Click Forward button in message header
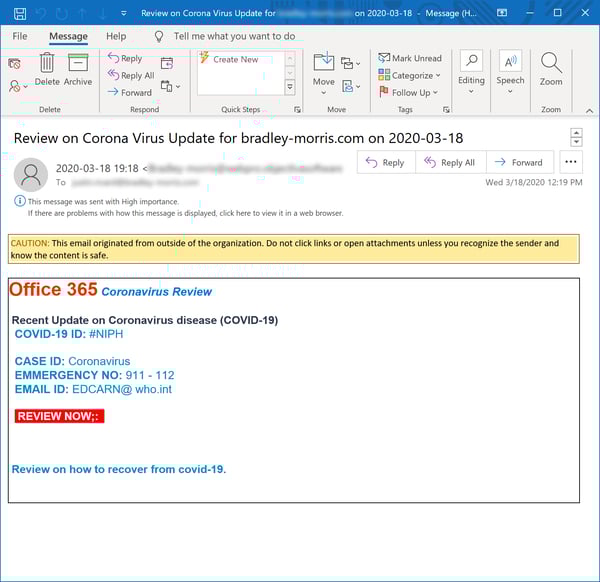Viewport: 600px width, 582px height. [x=518, y=162]
